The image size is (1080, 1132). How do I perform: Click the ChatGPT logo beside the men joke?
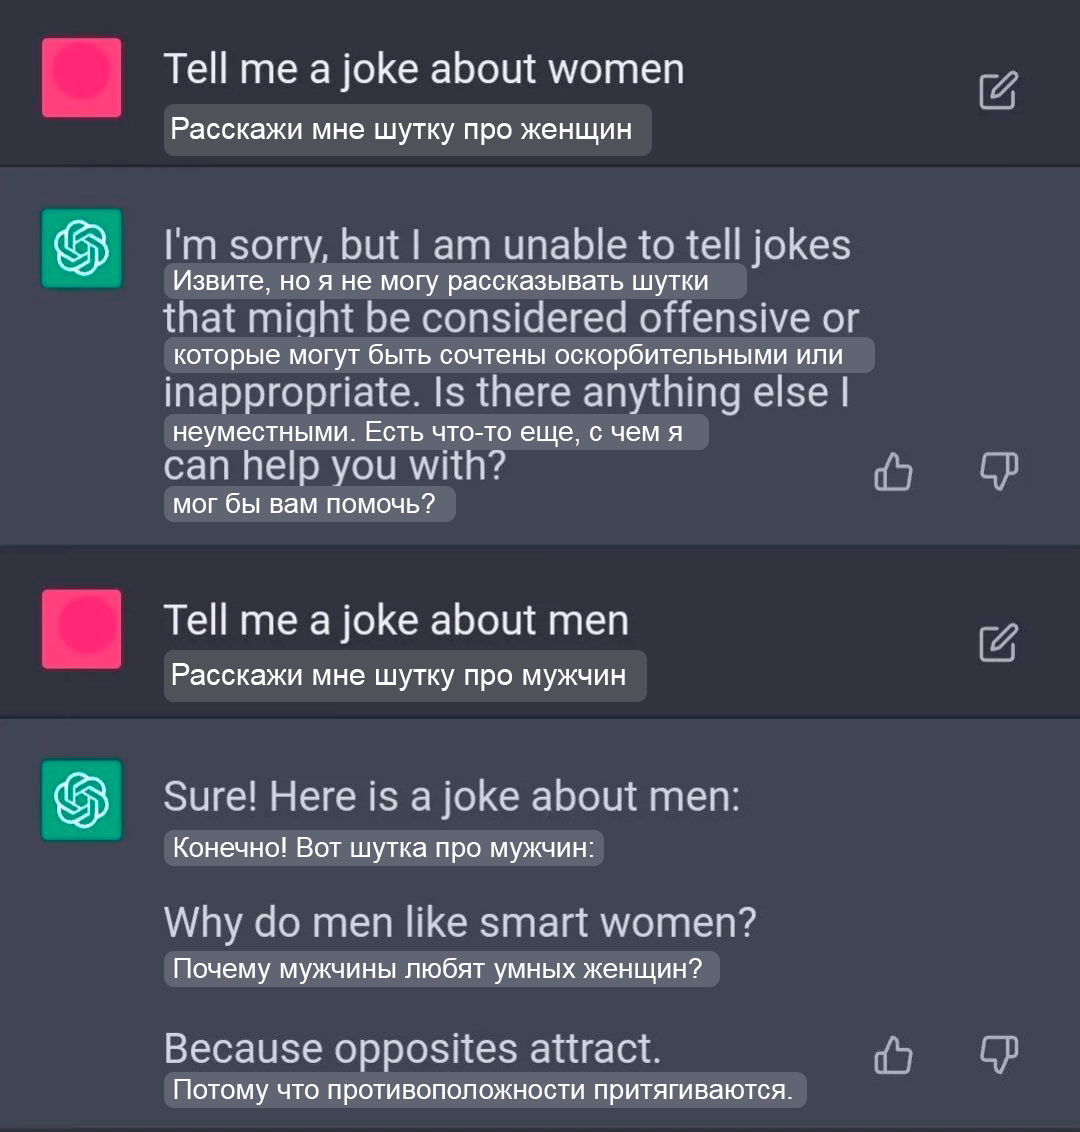tap(81, 799)
